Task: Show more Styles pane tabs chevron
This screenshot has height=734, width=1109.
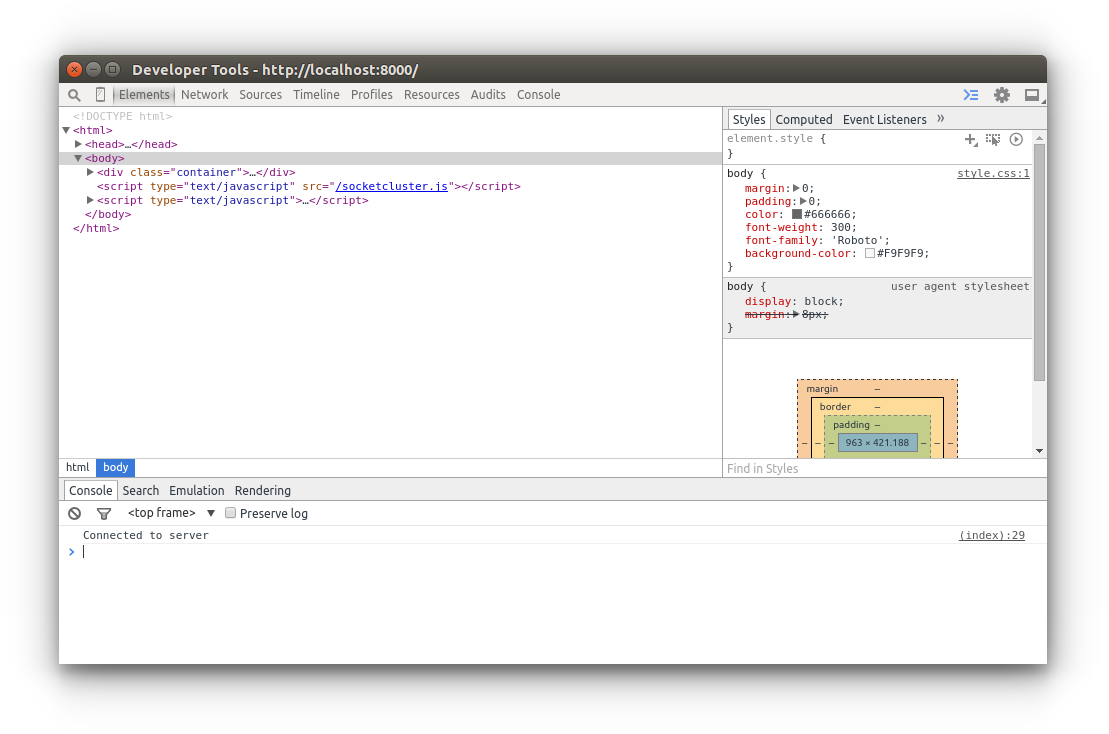Action: pyautogui.click(x=940, y=119)
